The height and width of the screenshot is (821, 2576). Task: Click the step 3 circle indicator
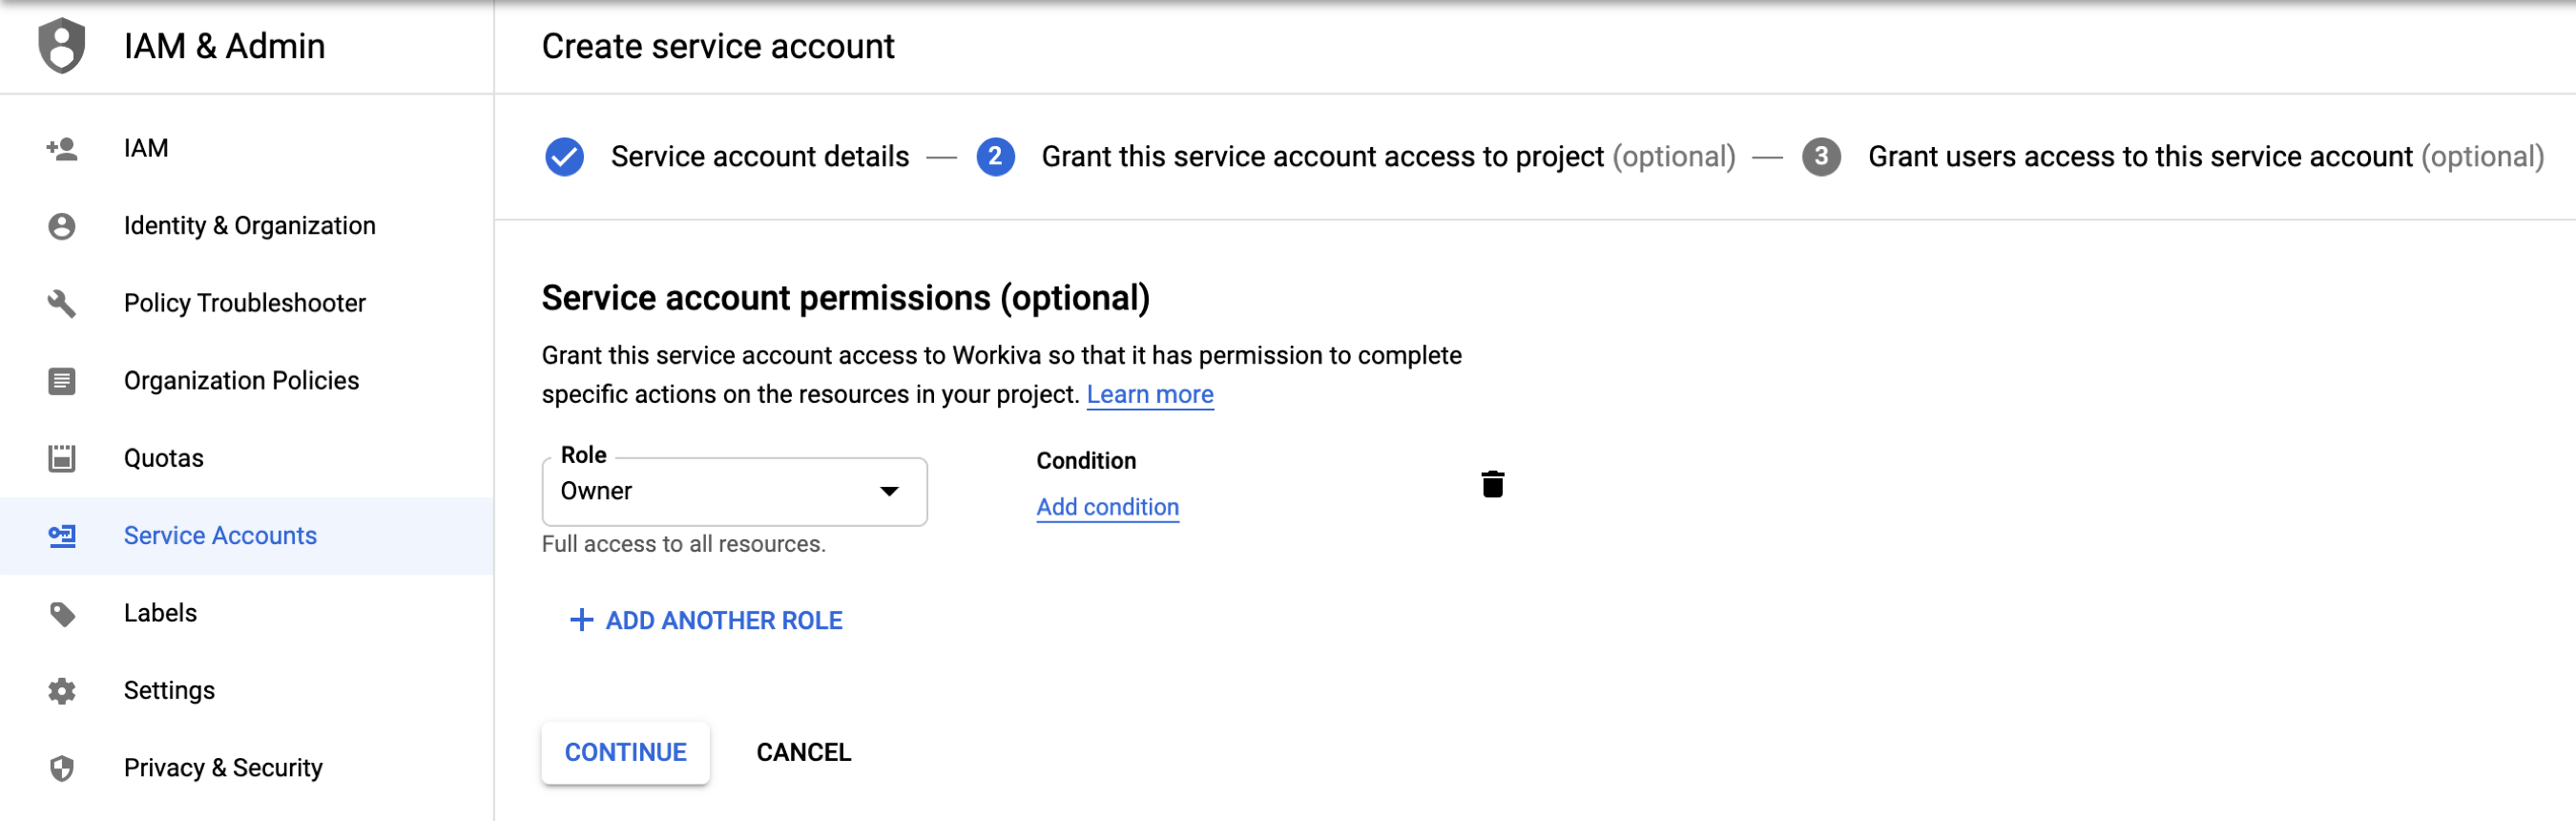[x=1821, y=157]
